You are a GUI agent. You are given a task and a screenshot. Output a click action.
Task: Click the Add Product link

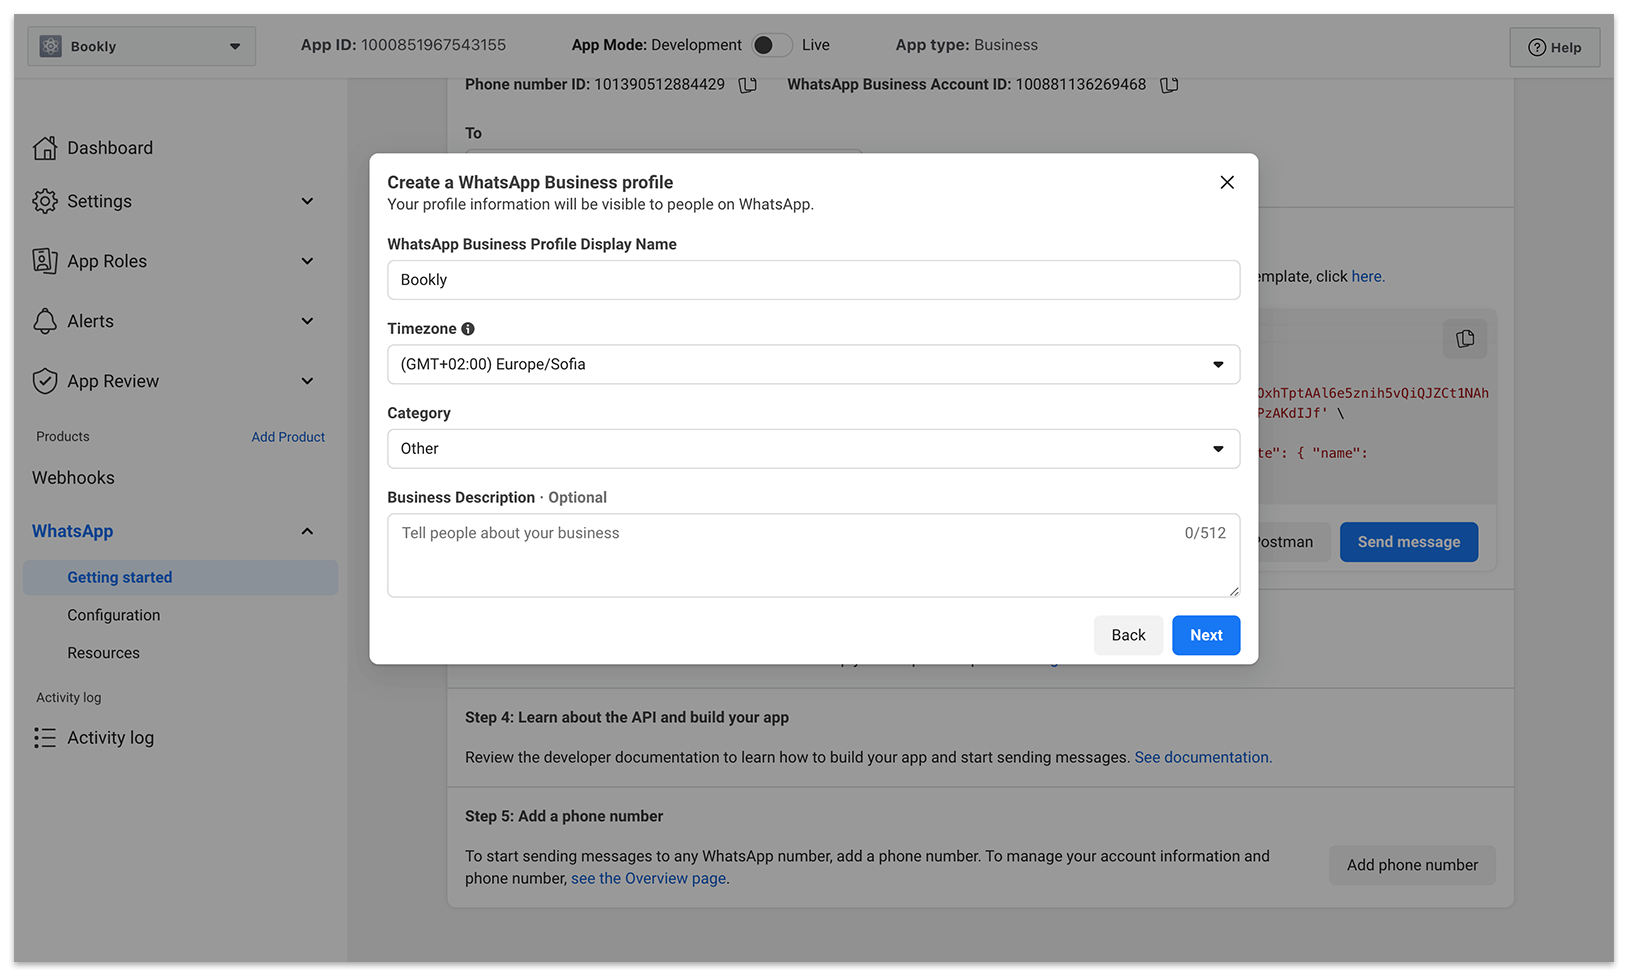pos(288,437)
